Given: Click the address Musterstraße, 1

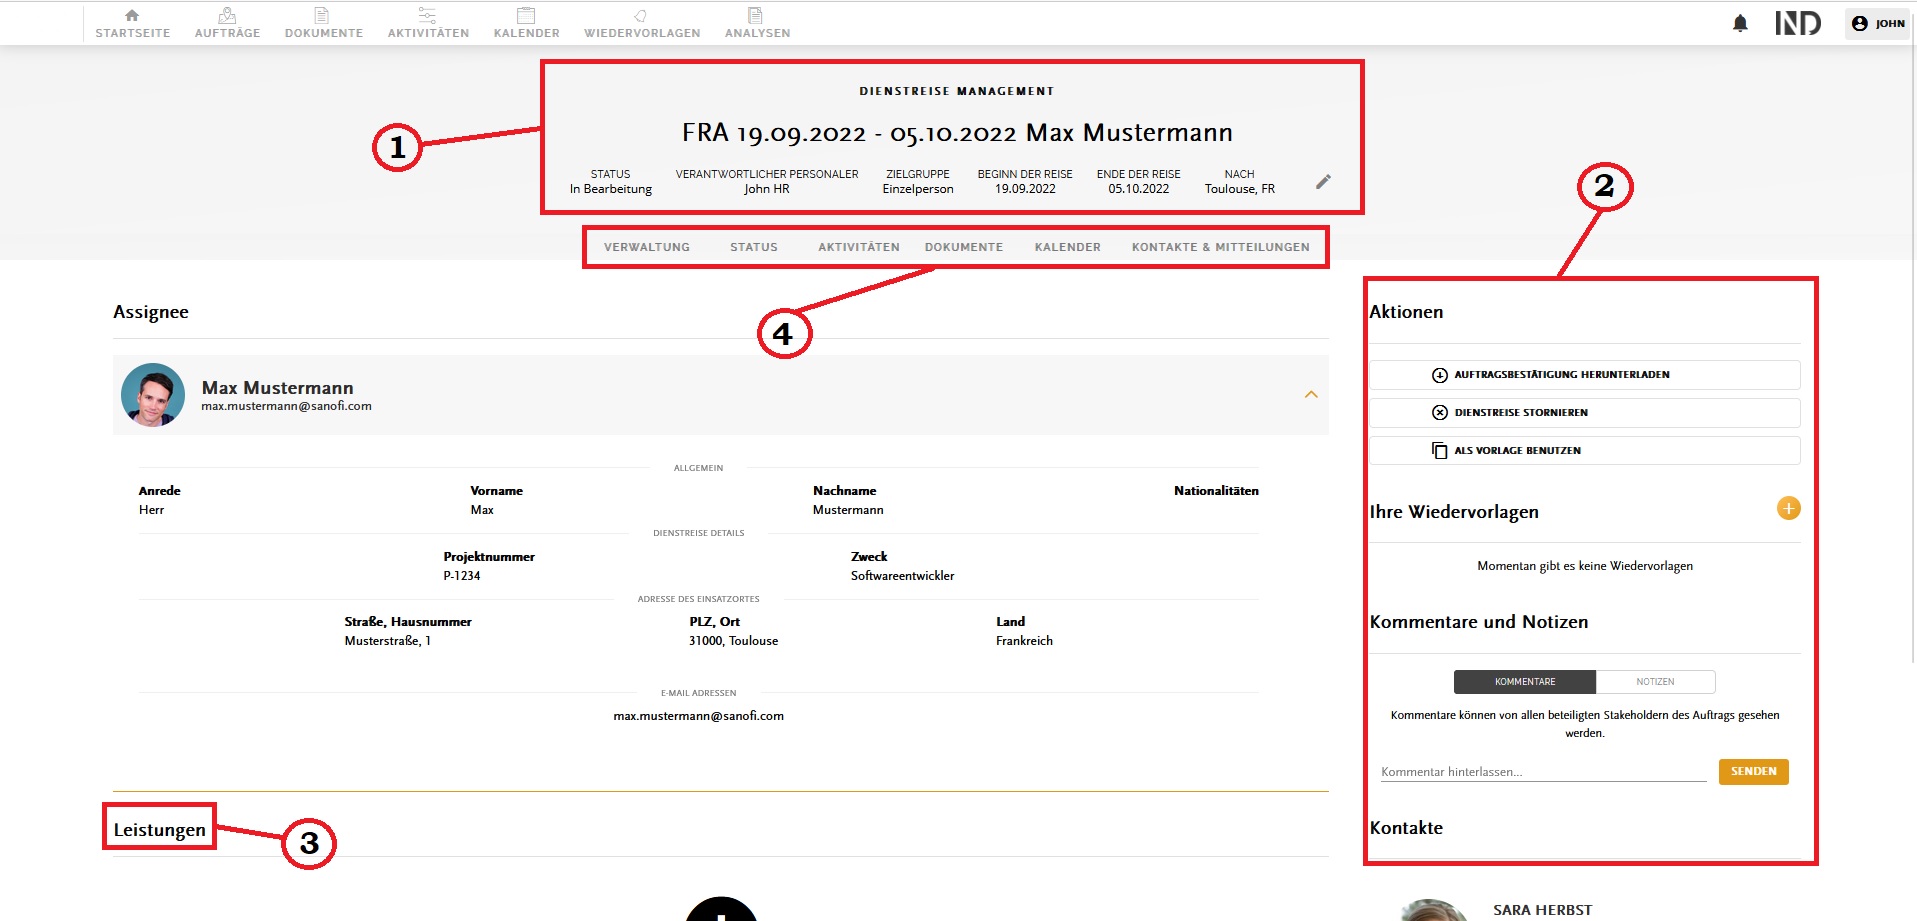Looking at the screenshot, I should pyautogui.click(x=388, y=641).
